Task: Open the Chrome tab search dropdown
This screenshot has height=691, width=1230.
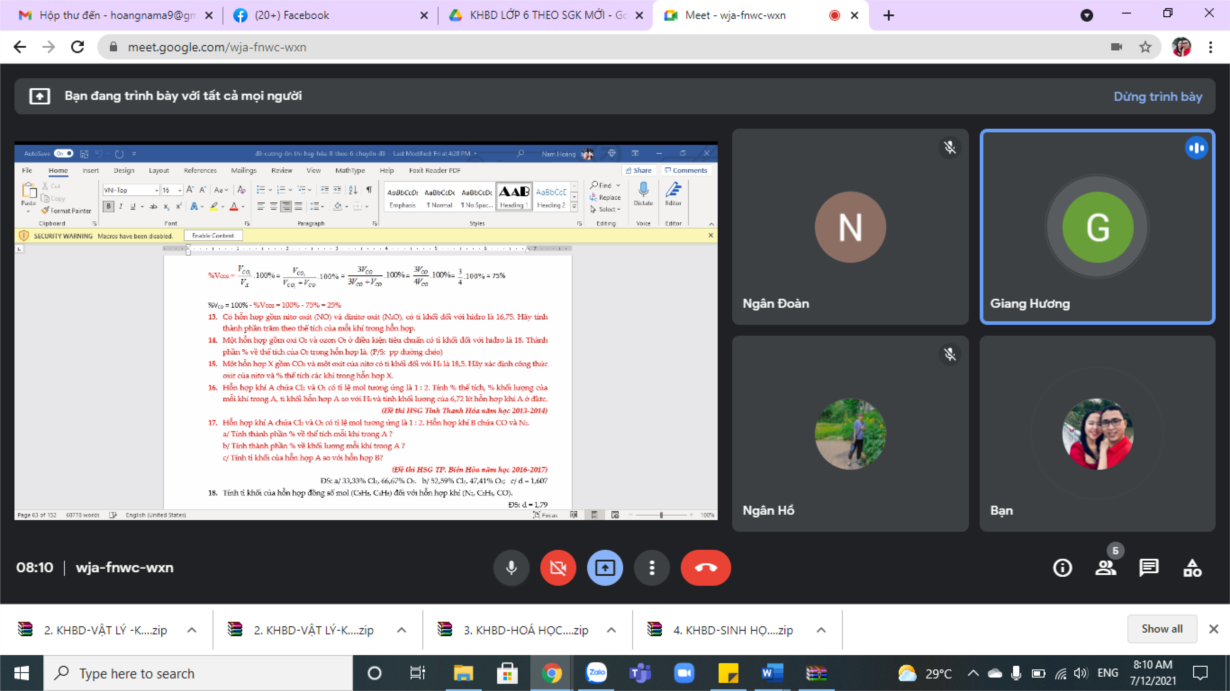Action: point(1086,15)
